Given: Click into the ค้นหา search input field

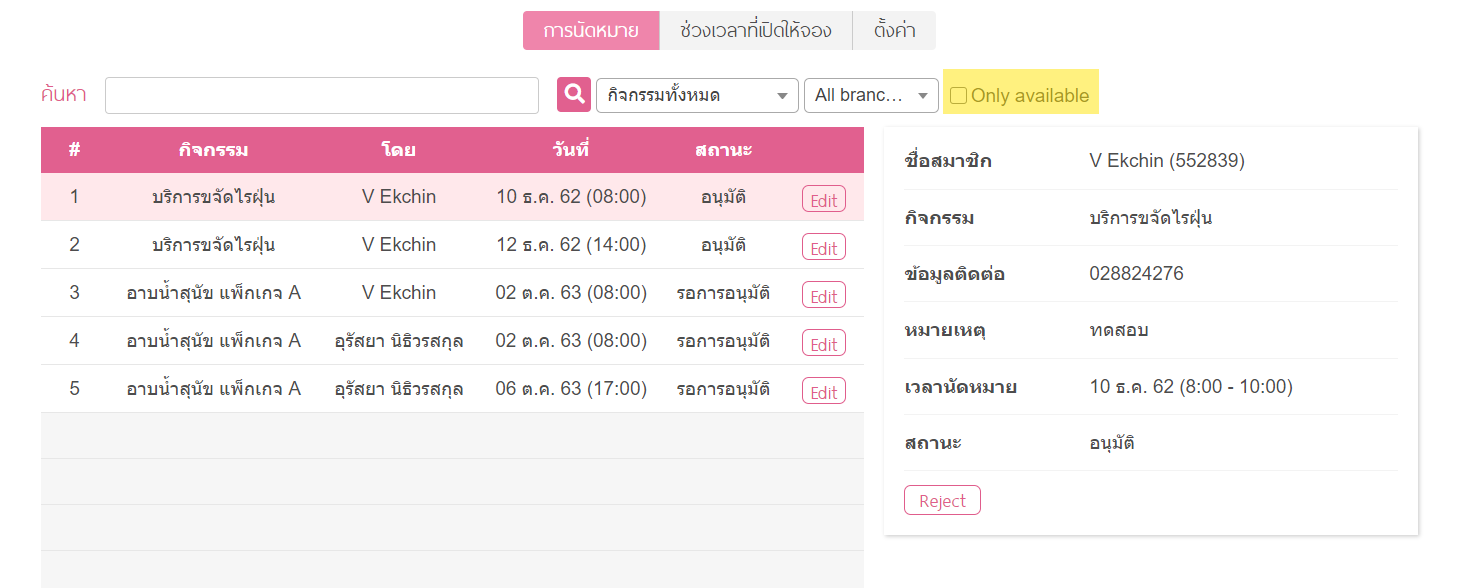Looking at the screenshot, I should [x=322, y=95].
